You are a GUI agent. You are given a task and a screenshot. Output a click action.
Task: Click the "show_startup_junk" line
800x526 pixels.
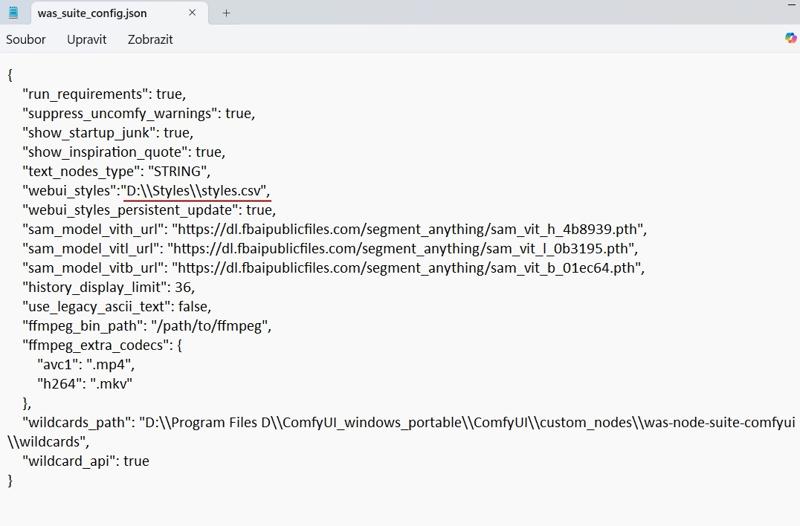[x=108, y=133]
